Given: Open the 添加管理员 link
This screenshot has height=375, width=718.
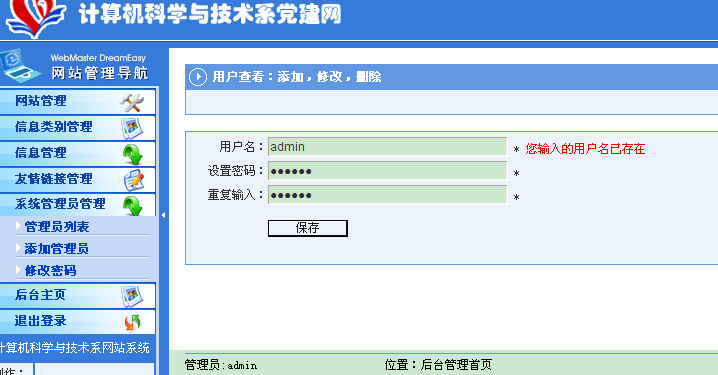Looking at the screenshot, I should tap(56, 249).
